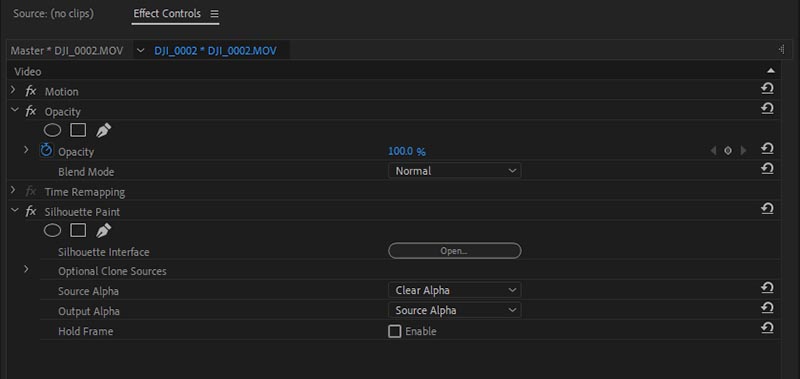The width and height of the screenshot is (800, 379).
Task: Toggle the Time Remapping fx icon
Action: click(x=31, y=192)
